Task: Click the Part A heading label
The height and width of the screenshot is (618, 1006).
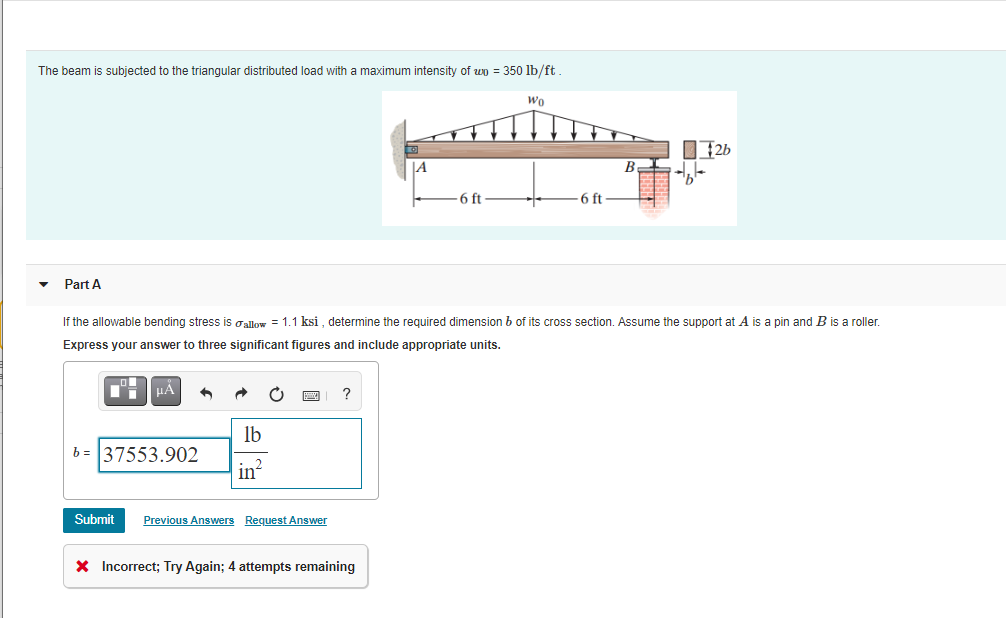Action: [82, 284]
